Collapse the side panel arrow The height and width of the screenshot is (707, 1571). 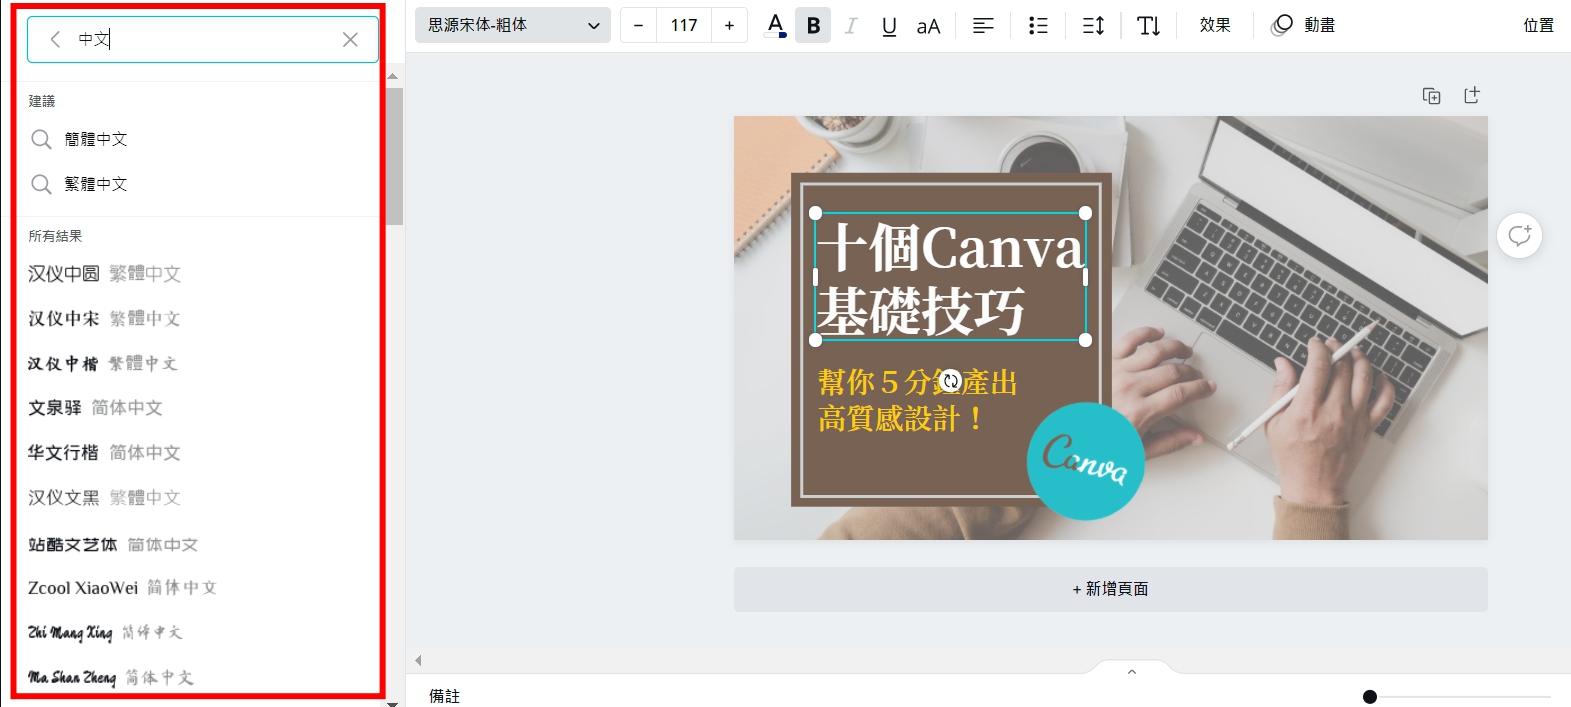click(x=418, y=660)
